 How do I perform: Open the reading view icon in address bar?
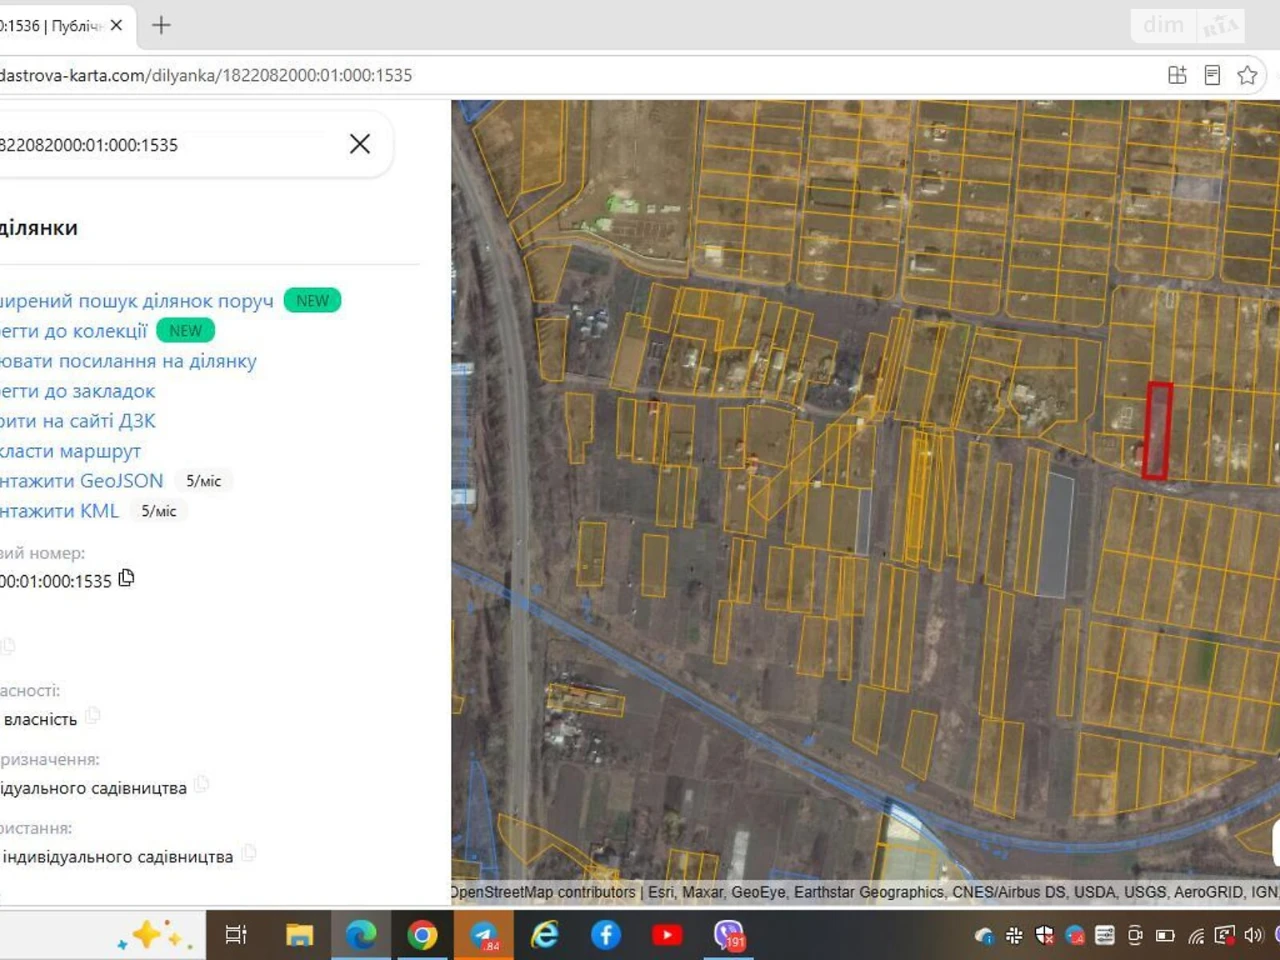pyautogui.click(x=1212, y=75)
